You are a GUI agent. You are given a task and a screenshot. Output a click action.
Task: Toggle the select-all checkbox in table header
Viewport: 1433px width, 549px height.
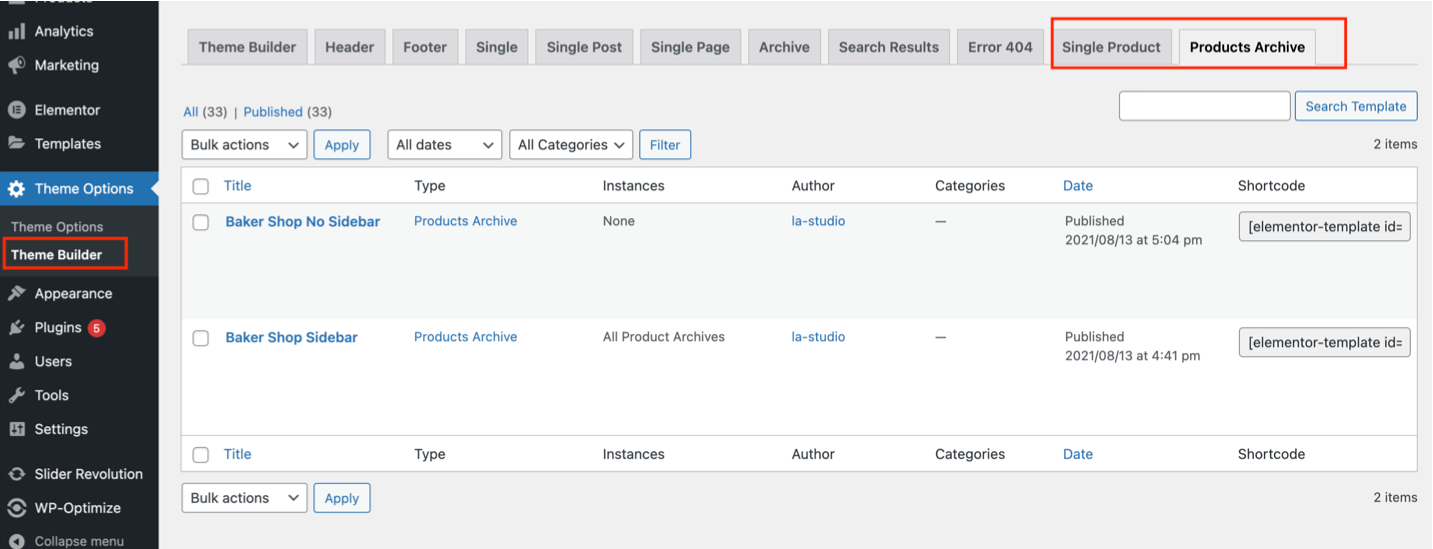(201, 186)
